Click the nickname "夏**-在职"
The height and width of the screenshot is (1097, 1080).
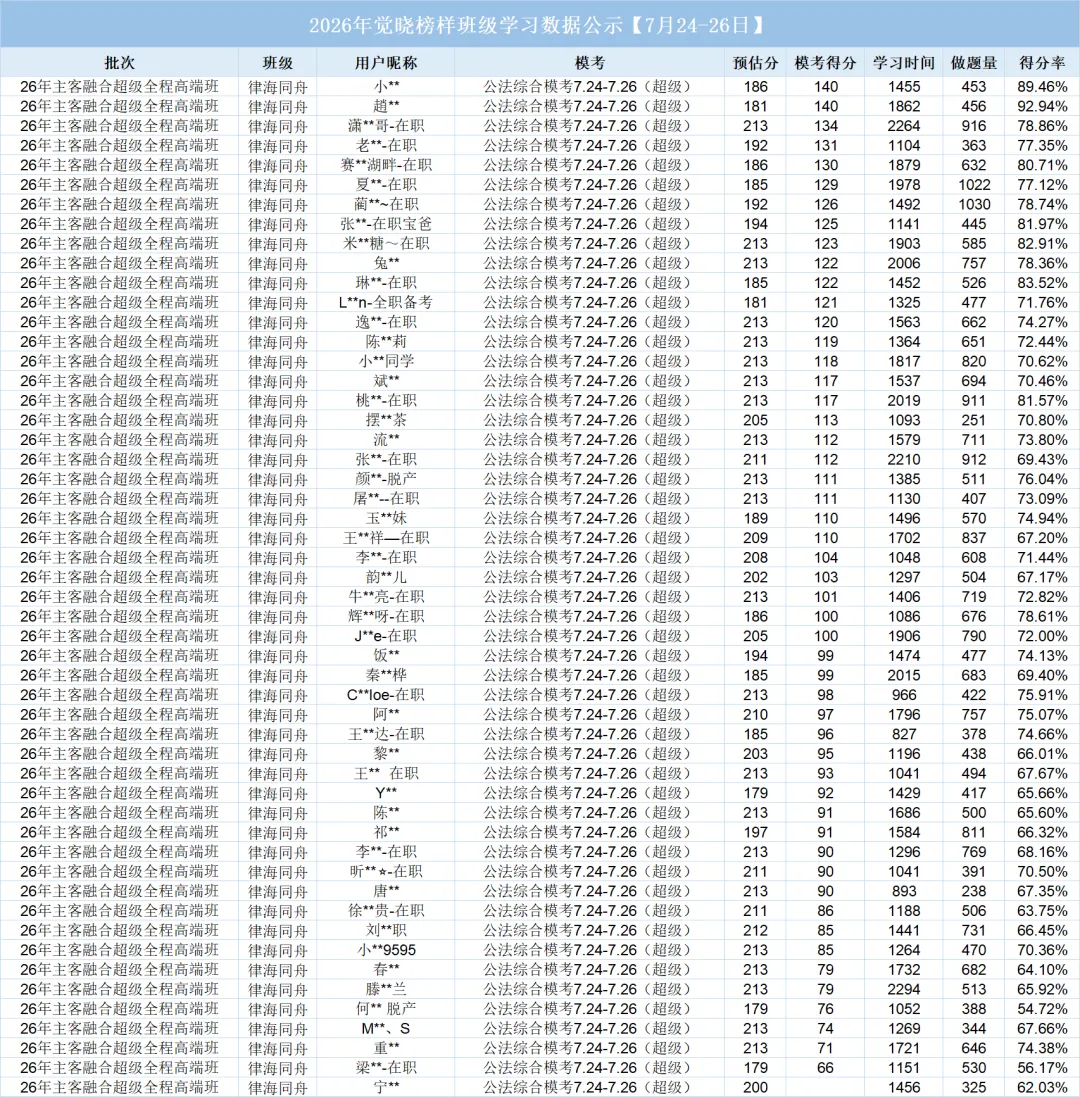click(386, 185)
